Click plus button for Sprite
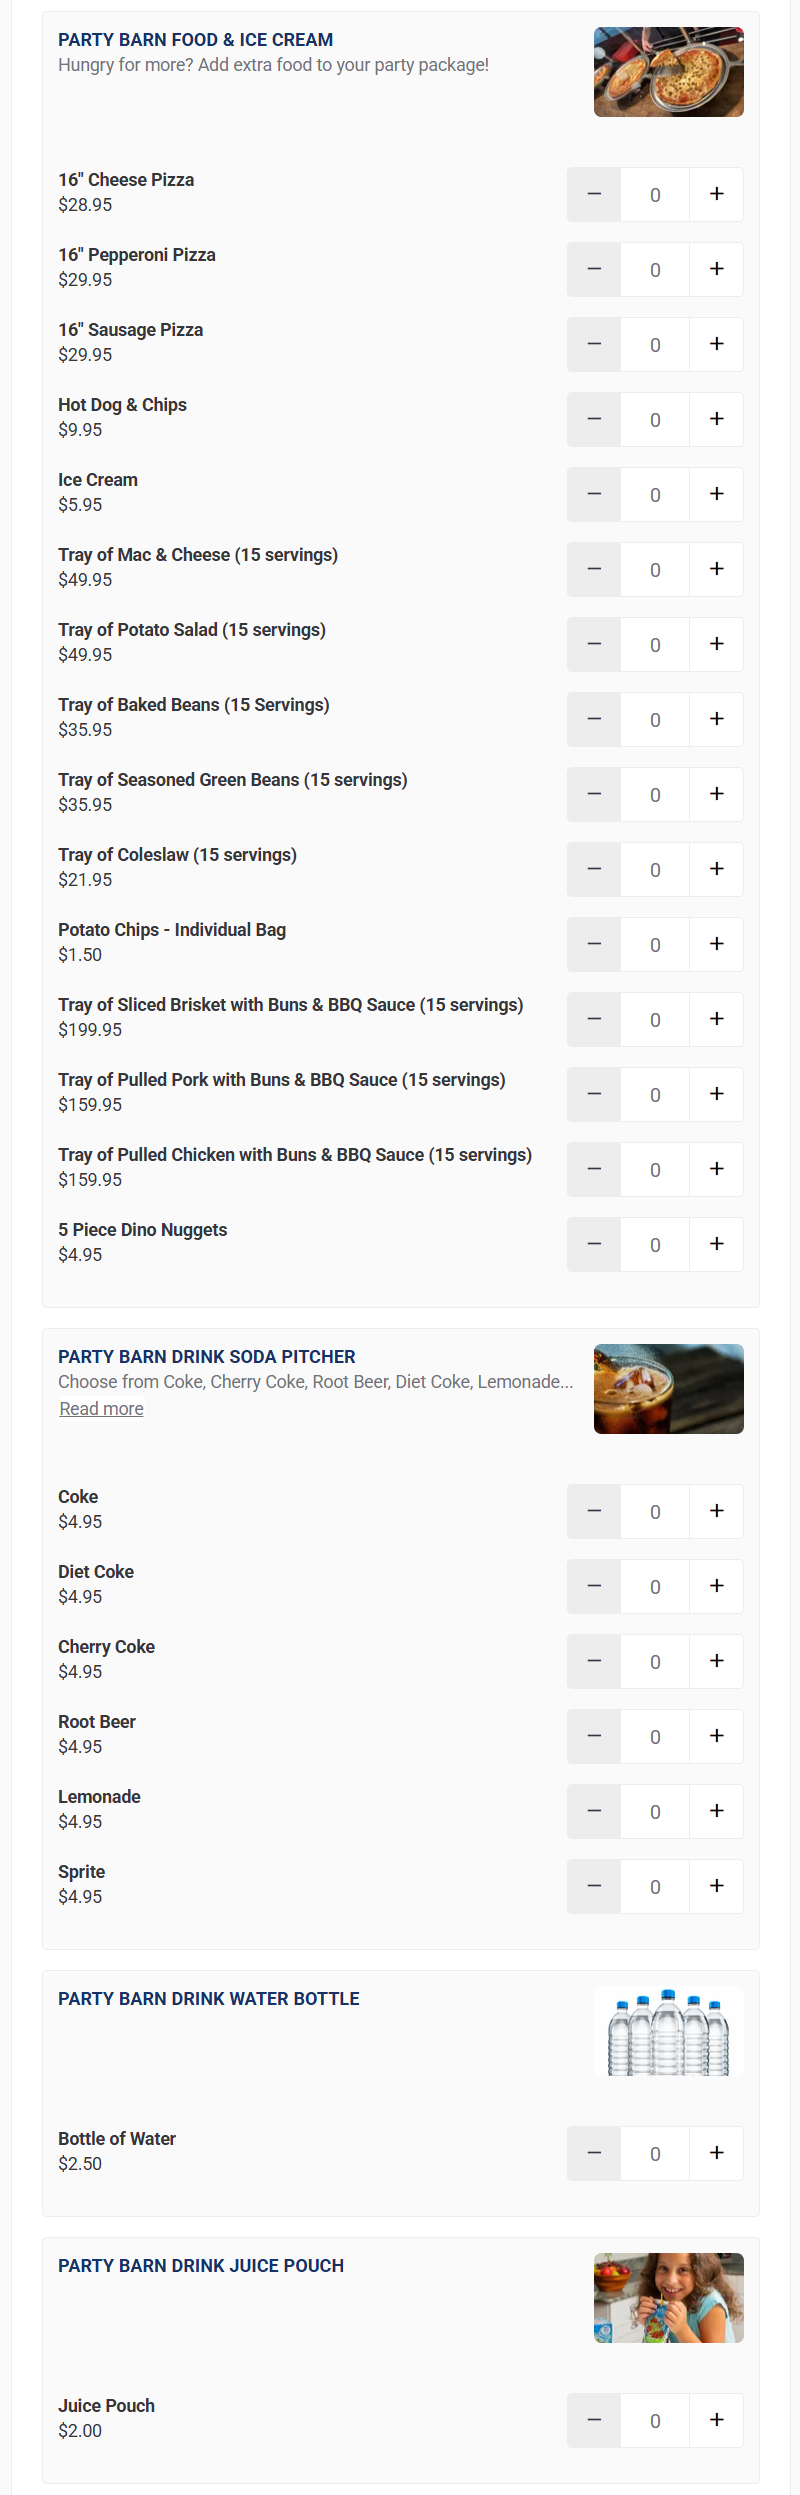This screenshot has height=2495, width=800. [716, 1886]
